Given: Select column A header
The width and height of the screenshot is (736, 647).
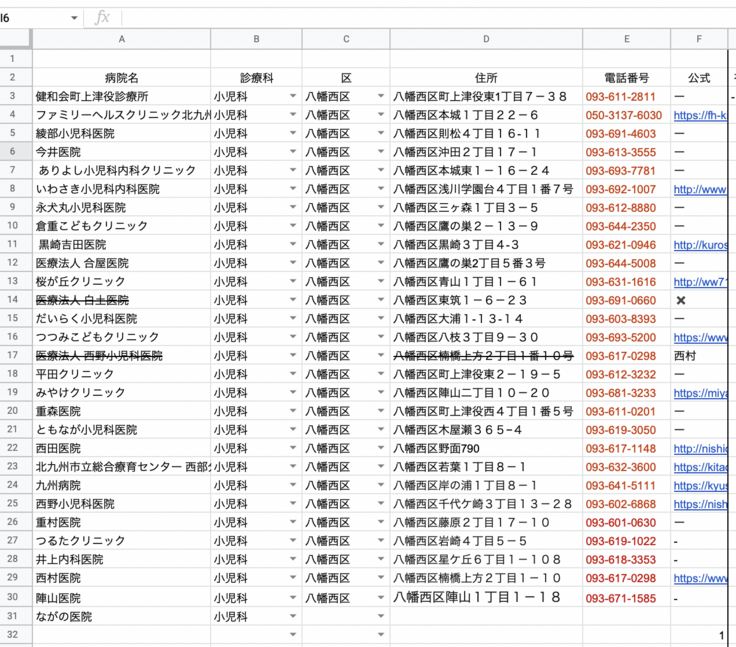Looking at the screenshot, I should click(121, 39).
